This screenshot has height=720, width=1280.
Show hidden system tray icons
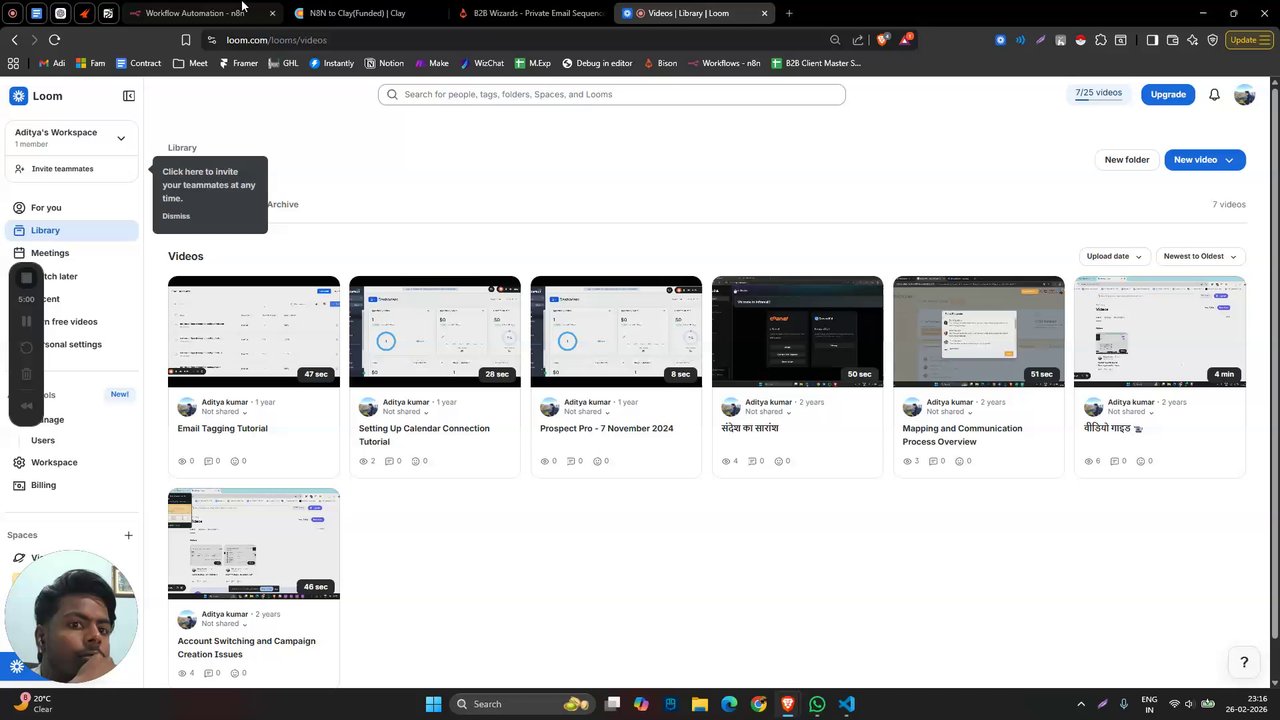coord(1081,704)
